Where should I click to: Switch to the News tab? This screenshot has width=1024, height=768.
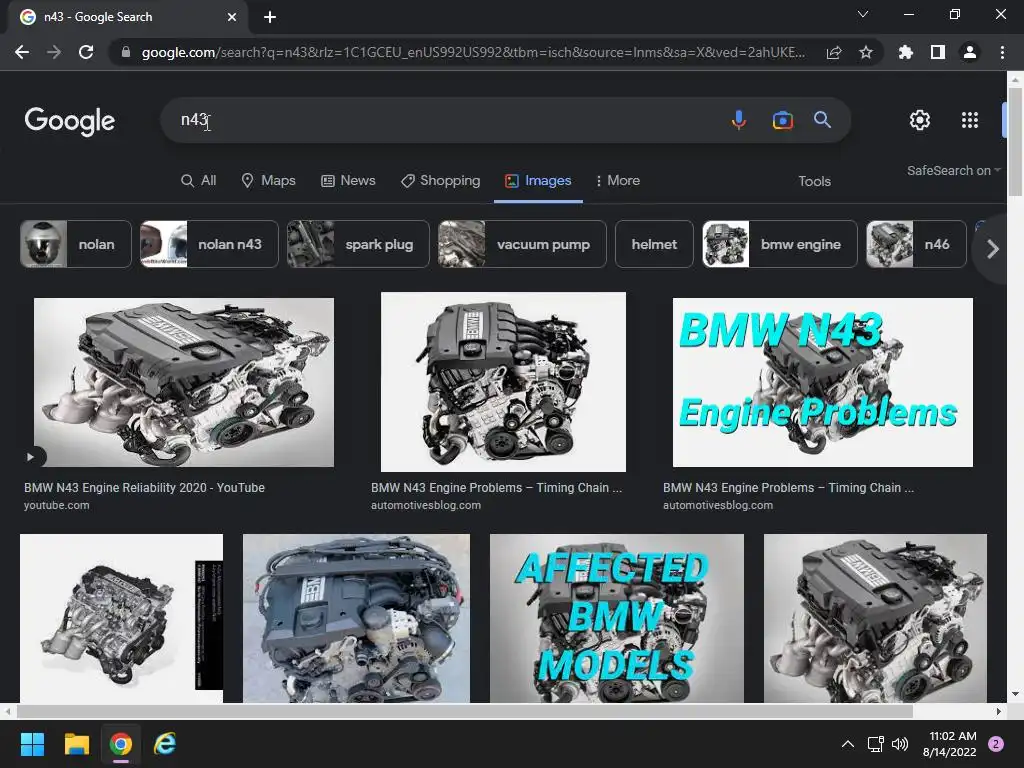click(x=348, y=180)
